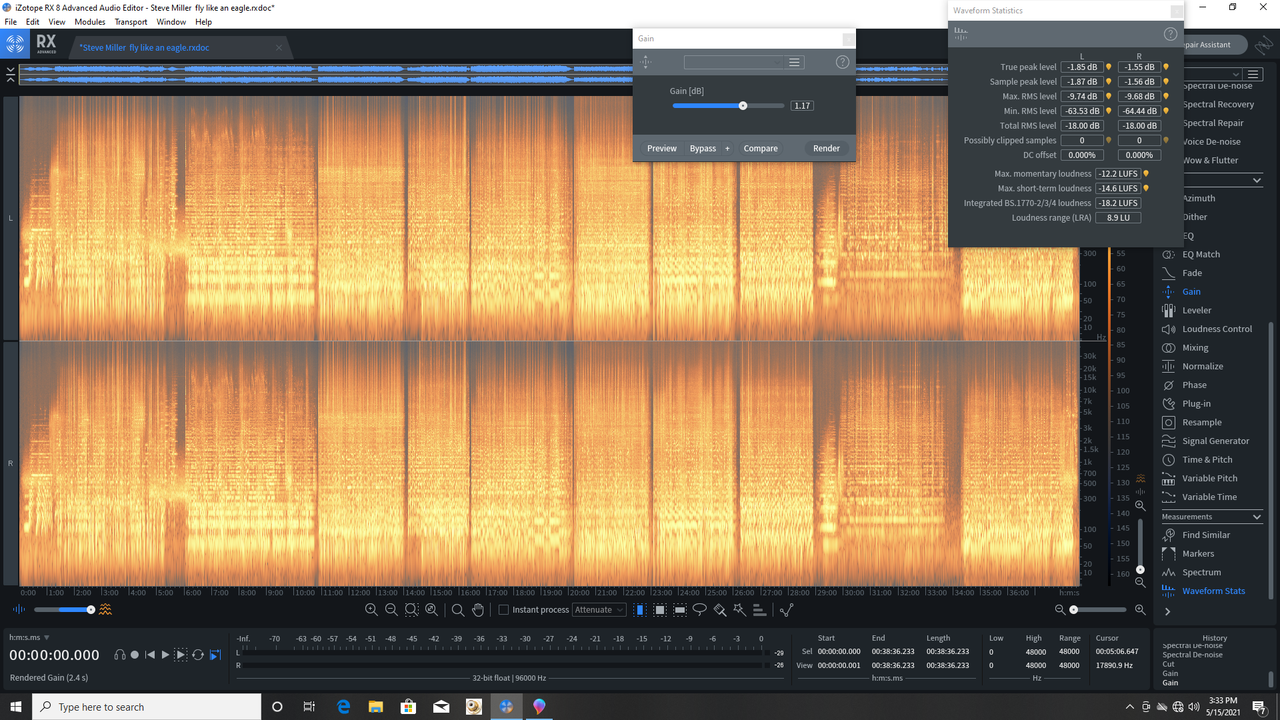The image size is (1280, 720).
Task: Open the Modules menu
Action: [90, 22]
